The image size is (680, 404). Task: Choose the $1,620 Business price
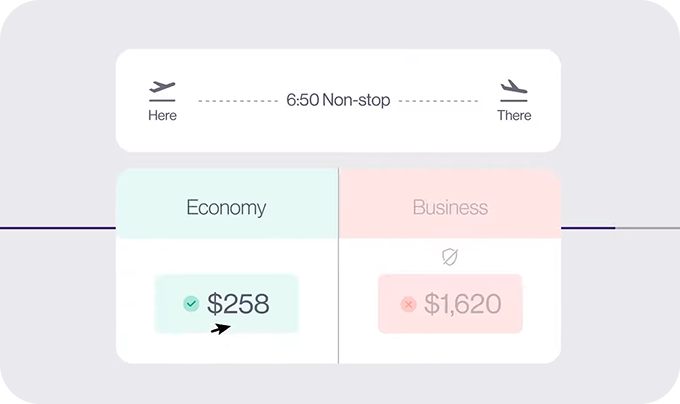[x=461, y=304]
